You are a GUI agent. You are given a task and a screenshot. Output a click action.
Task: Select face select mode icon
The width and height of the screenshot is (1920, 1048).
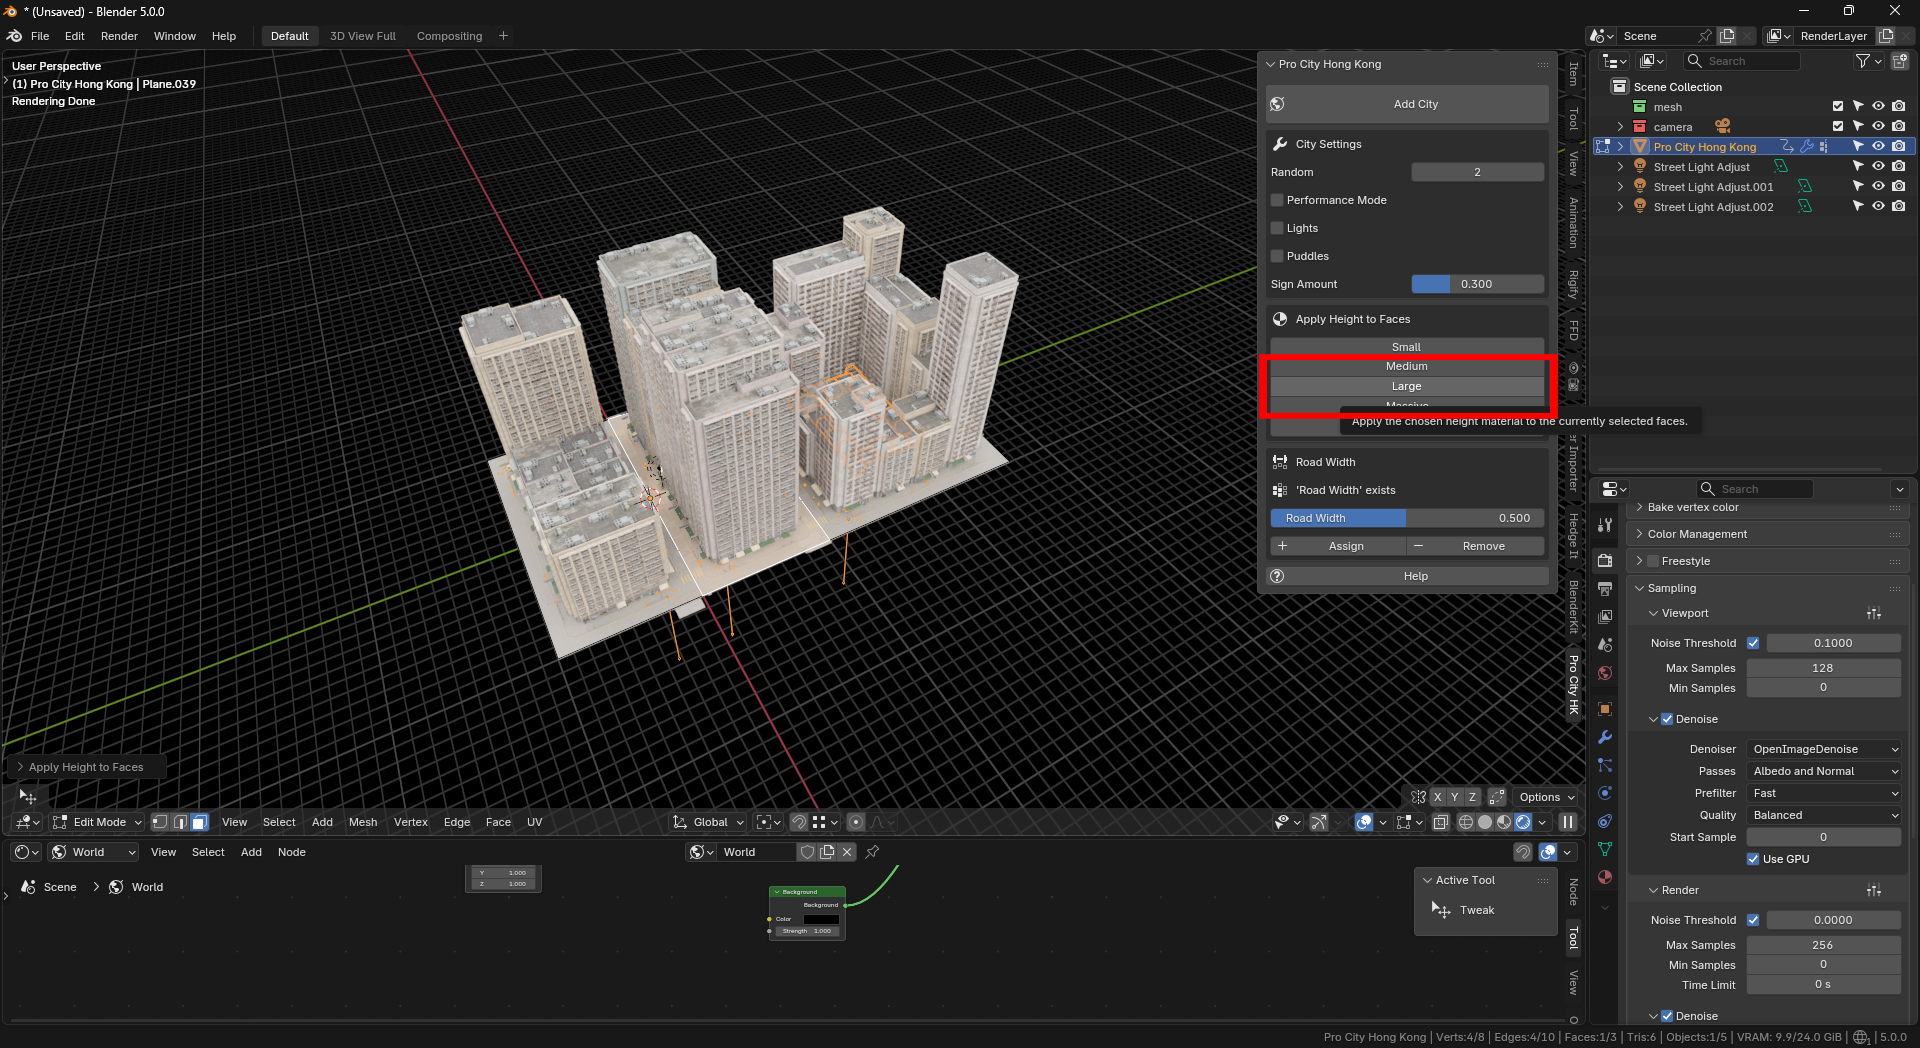click(199, 822)
